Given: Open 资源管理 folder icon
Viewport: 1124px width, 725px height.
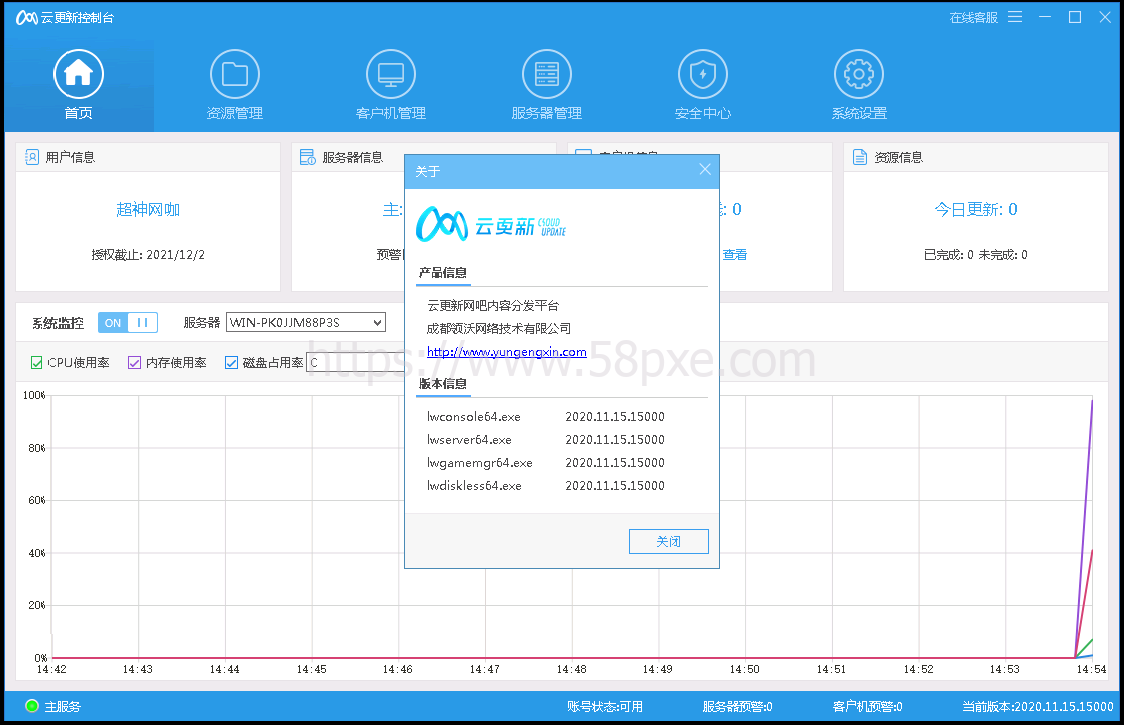Looking at the screenshot, I should (234, 74).
